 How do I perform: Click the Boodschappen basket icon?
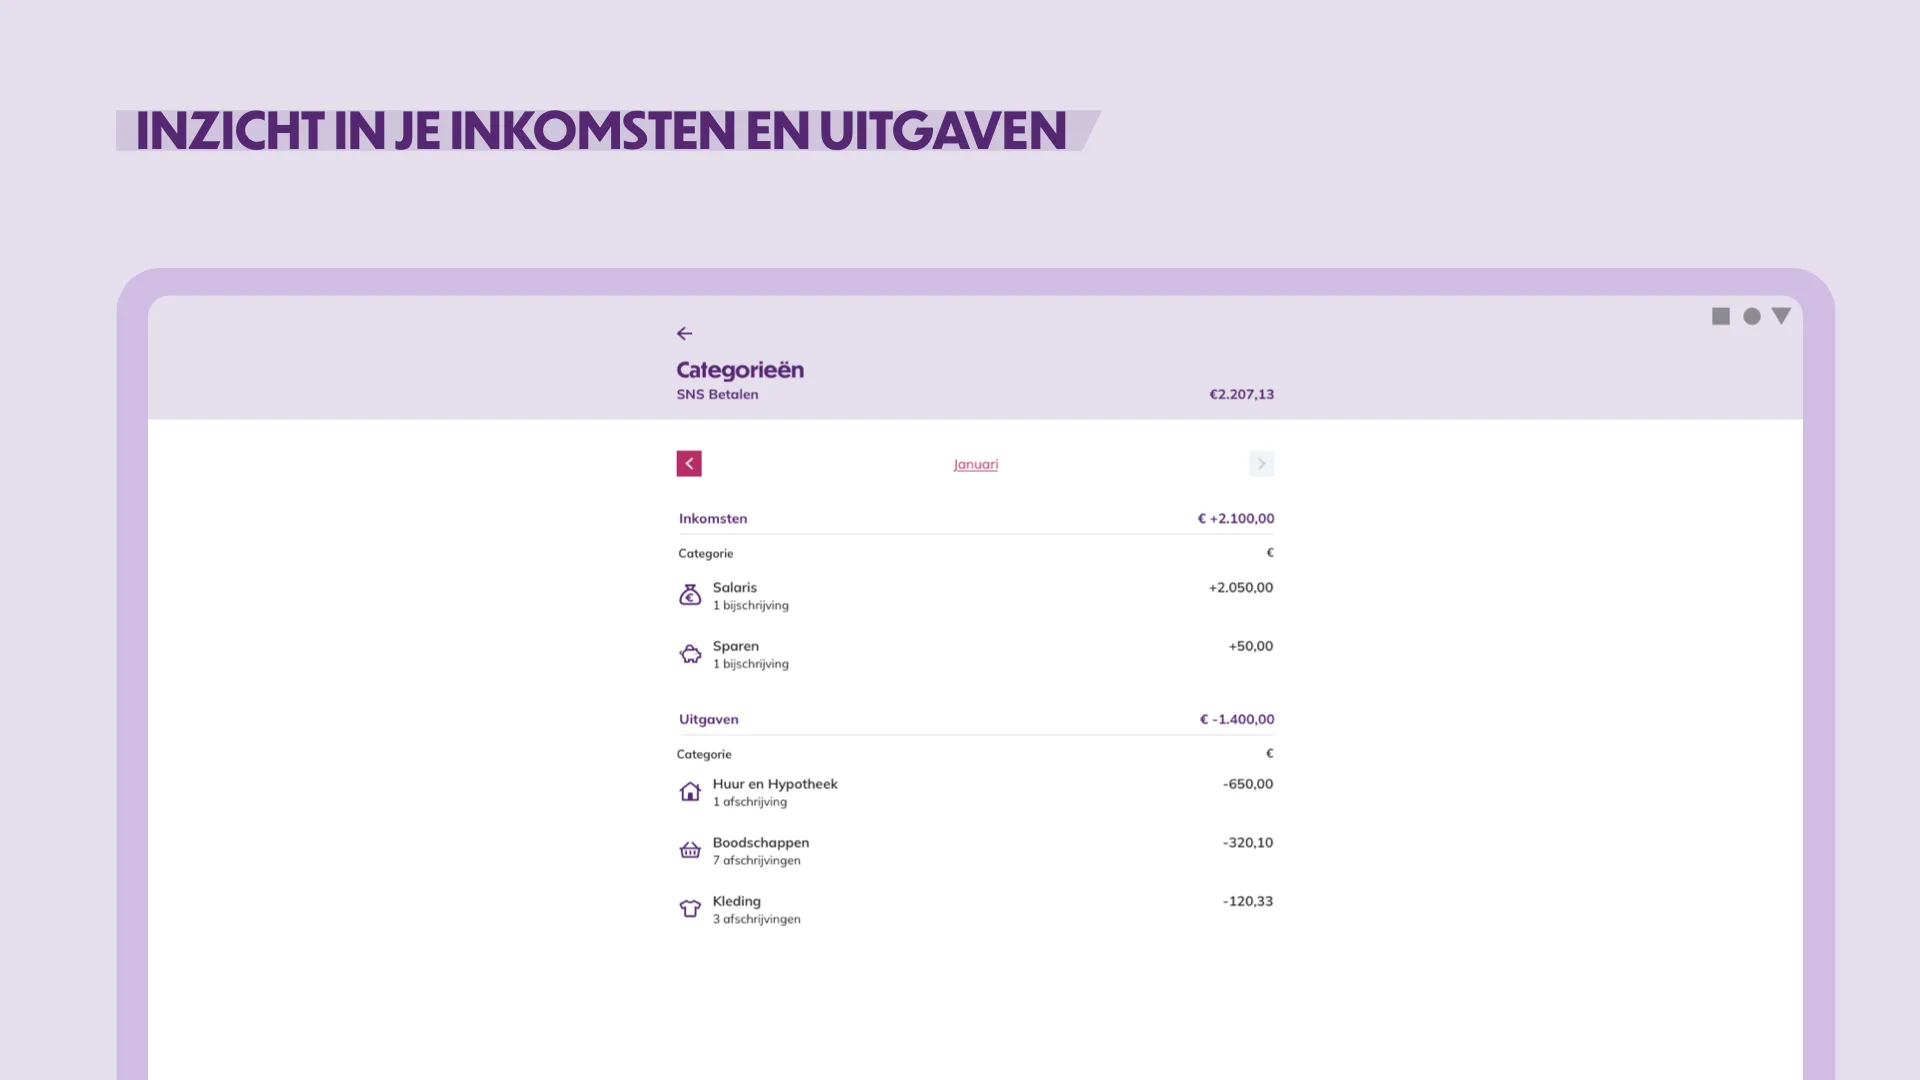tap(690, 850)
